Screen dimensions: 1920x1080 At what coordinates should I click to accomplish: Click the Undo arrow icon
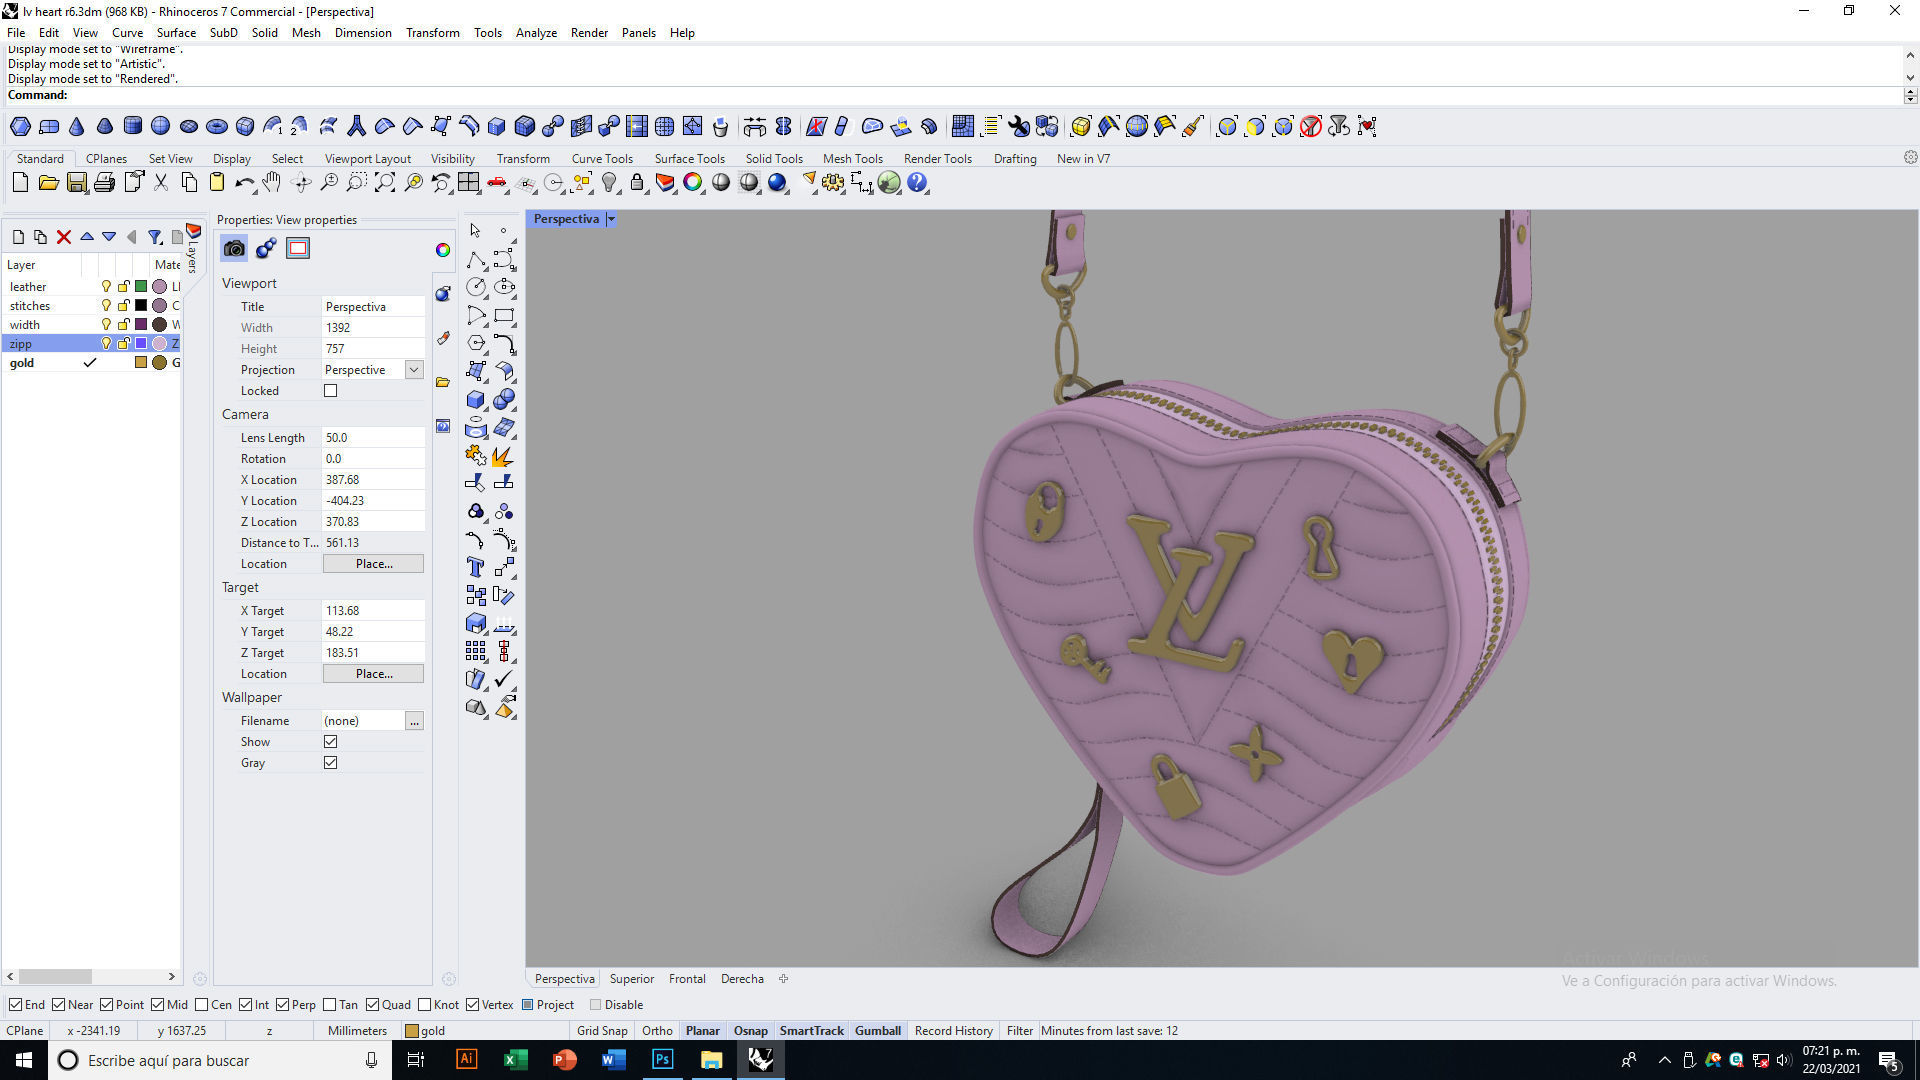[244, 183]
